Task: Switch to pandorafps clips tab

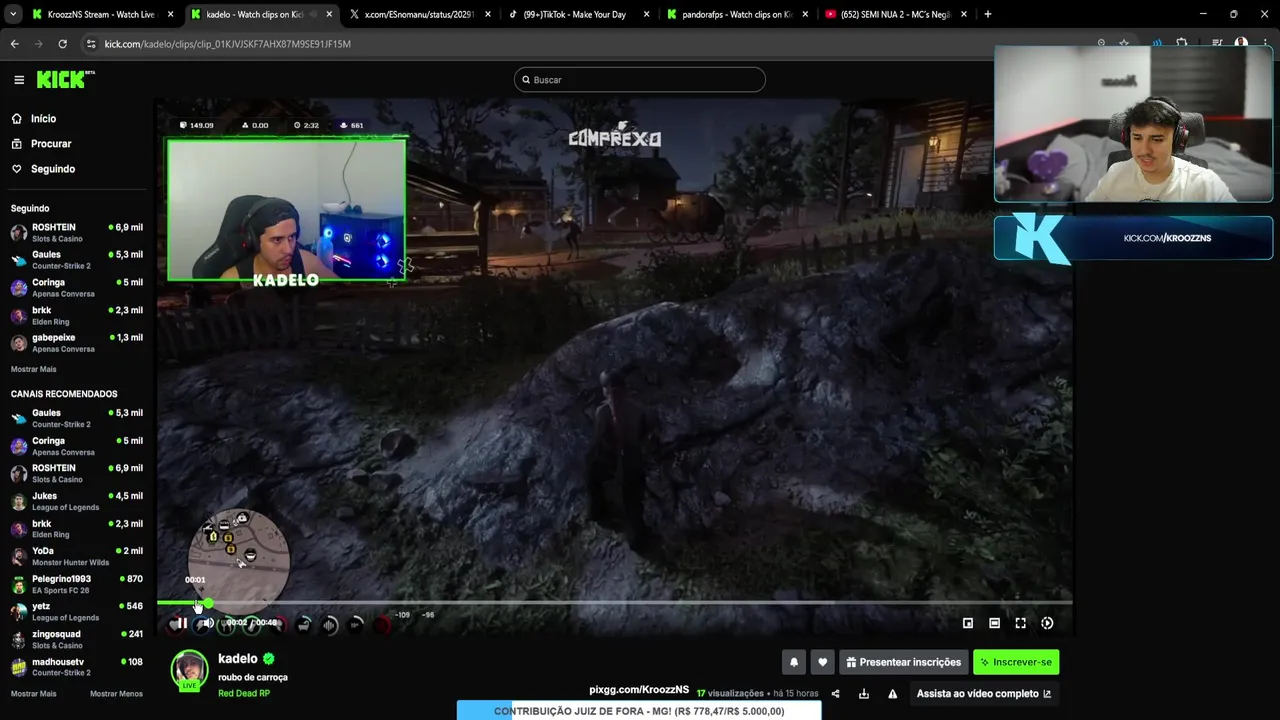Action: [736, 14]
